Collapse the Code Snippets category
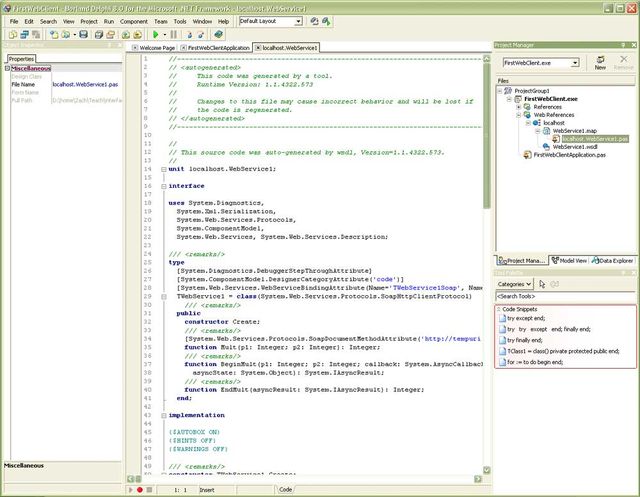Image resolution: width=640 pixels, height=497 pixels. coord(498,309)
